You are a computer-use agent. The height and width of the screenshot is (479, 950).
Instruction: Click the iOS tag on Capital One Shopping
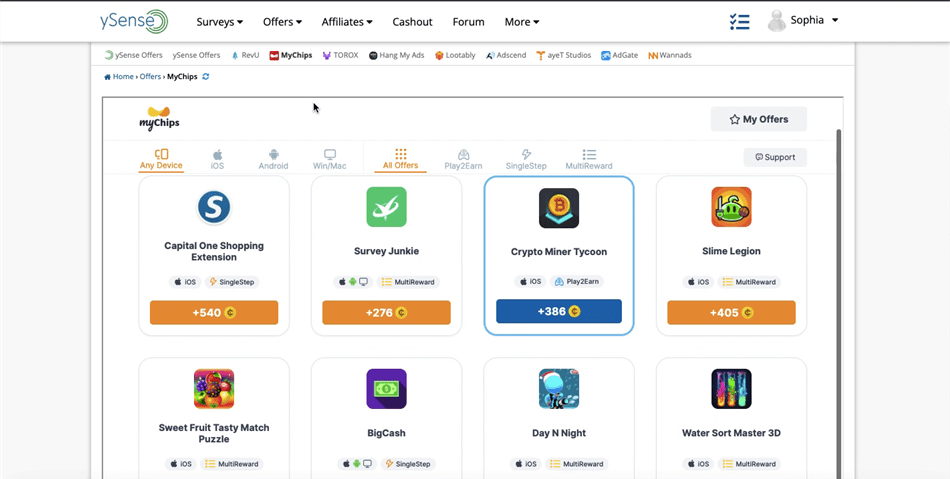pyautogui.click(x=185, y=282)
